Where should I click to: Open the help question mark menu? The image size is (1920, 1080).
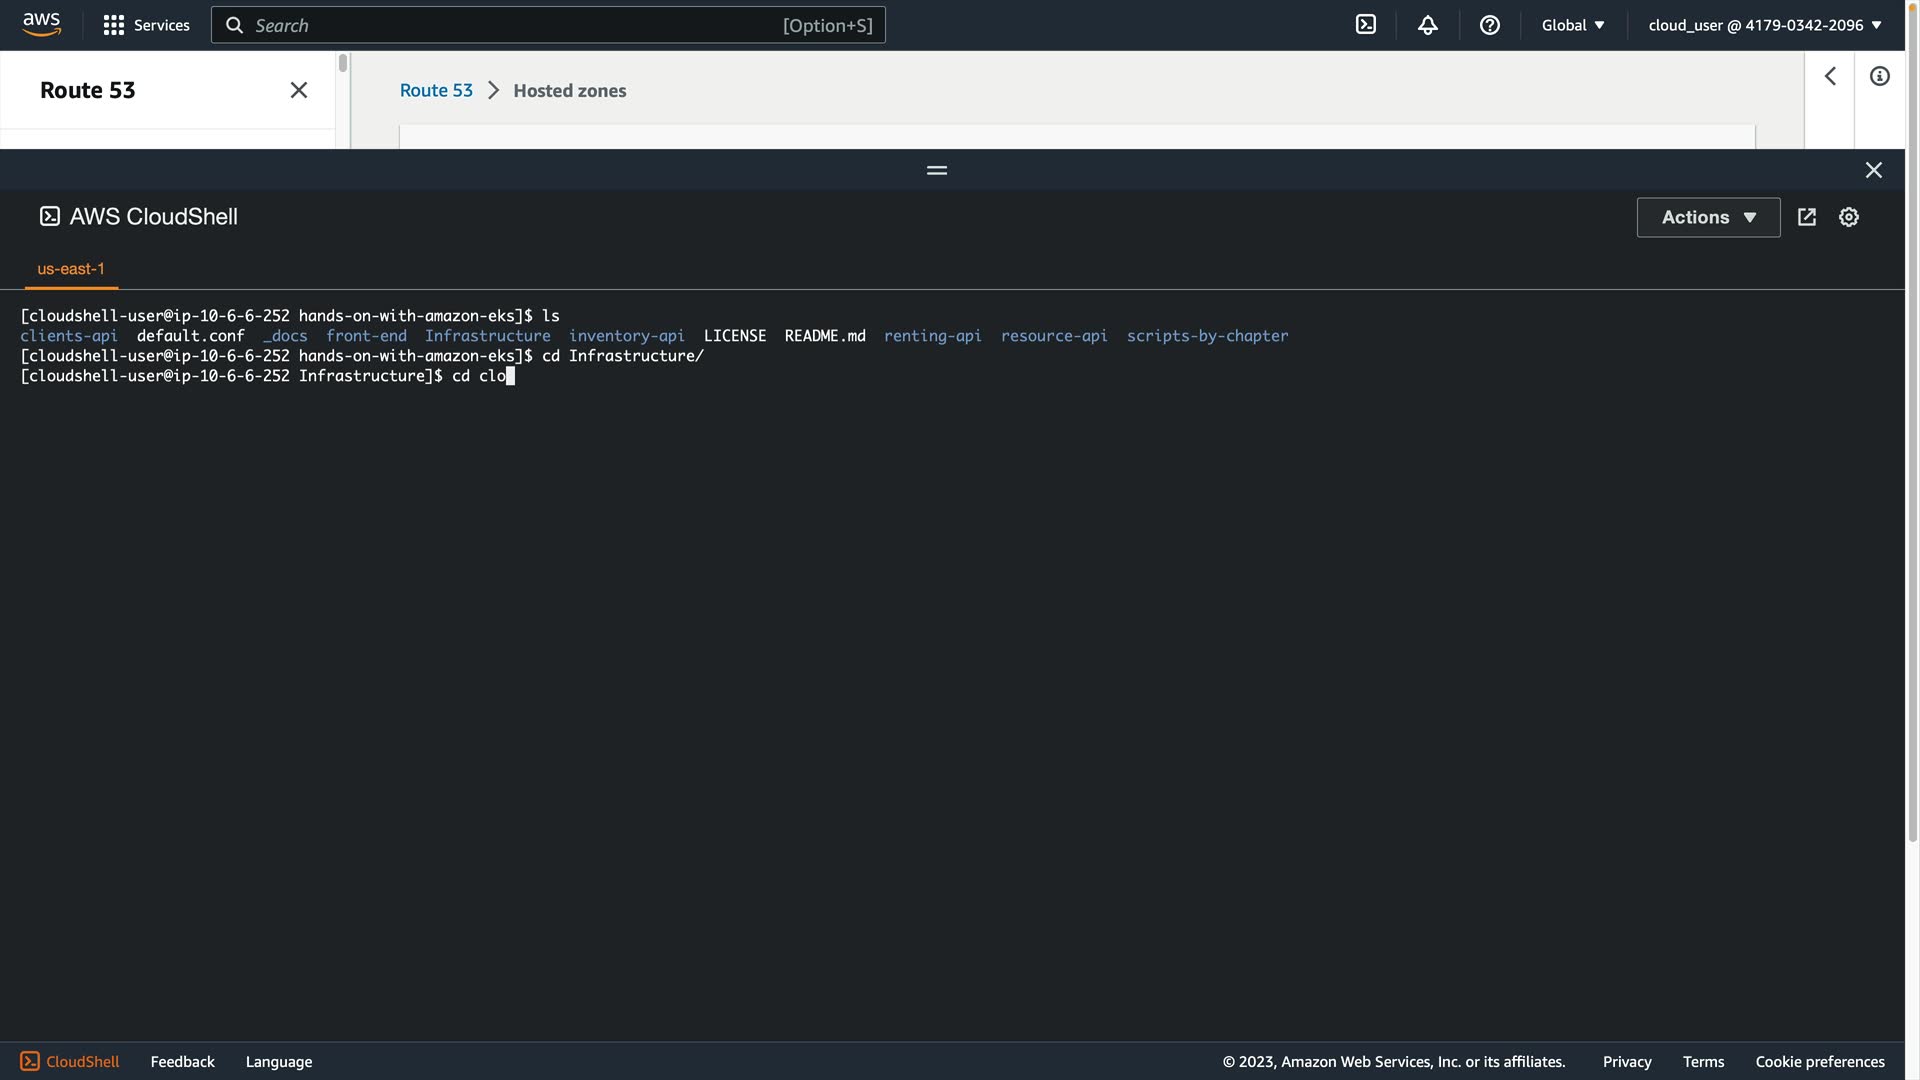coord(1489,25)
